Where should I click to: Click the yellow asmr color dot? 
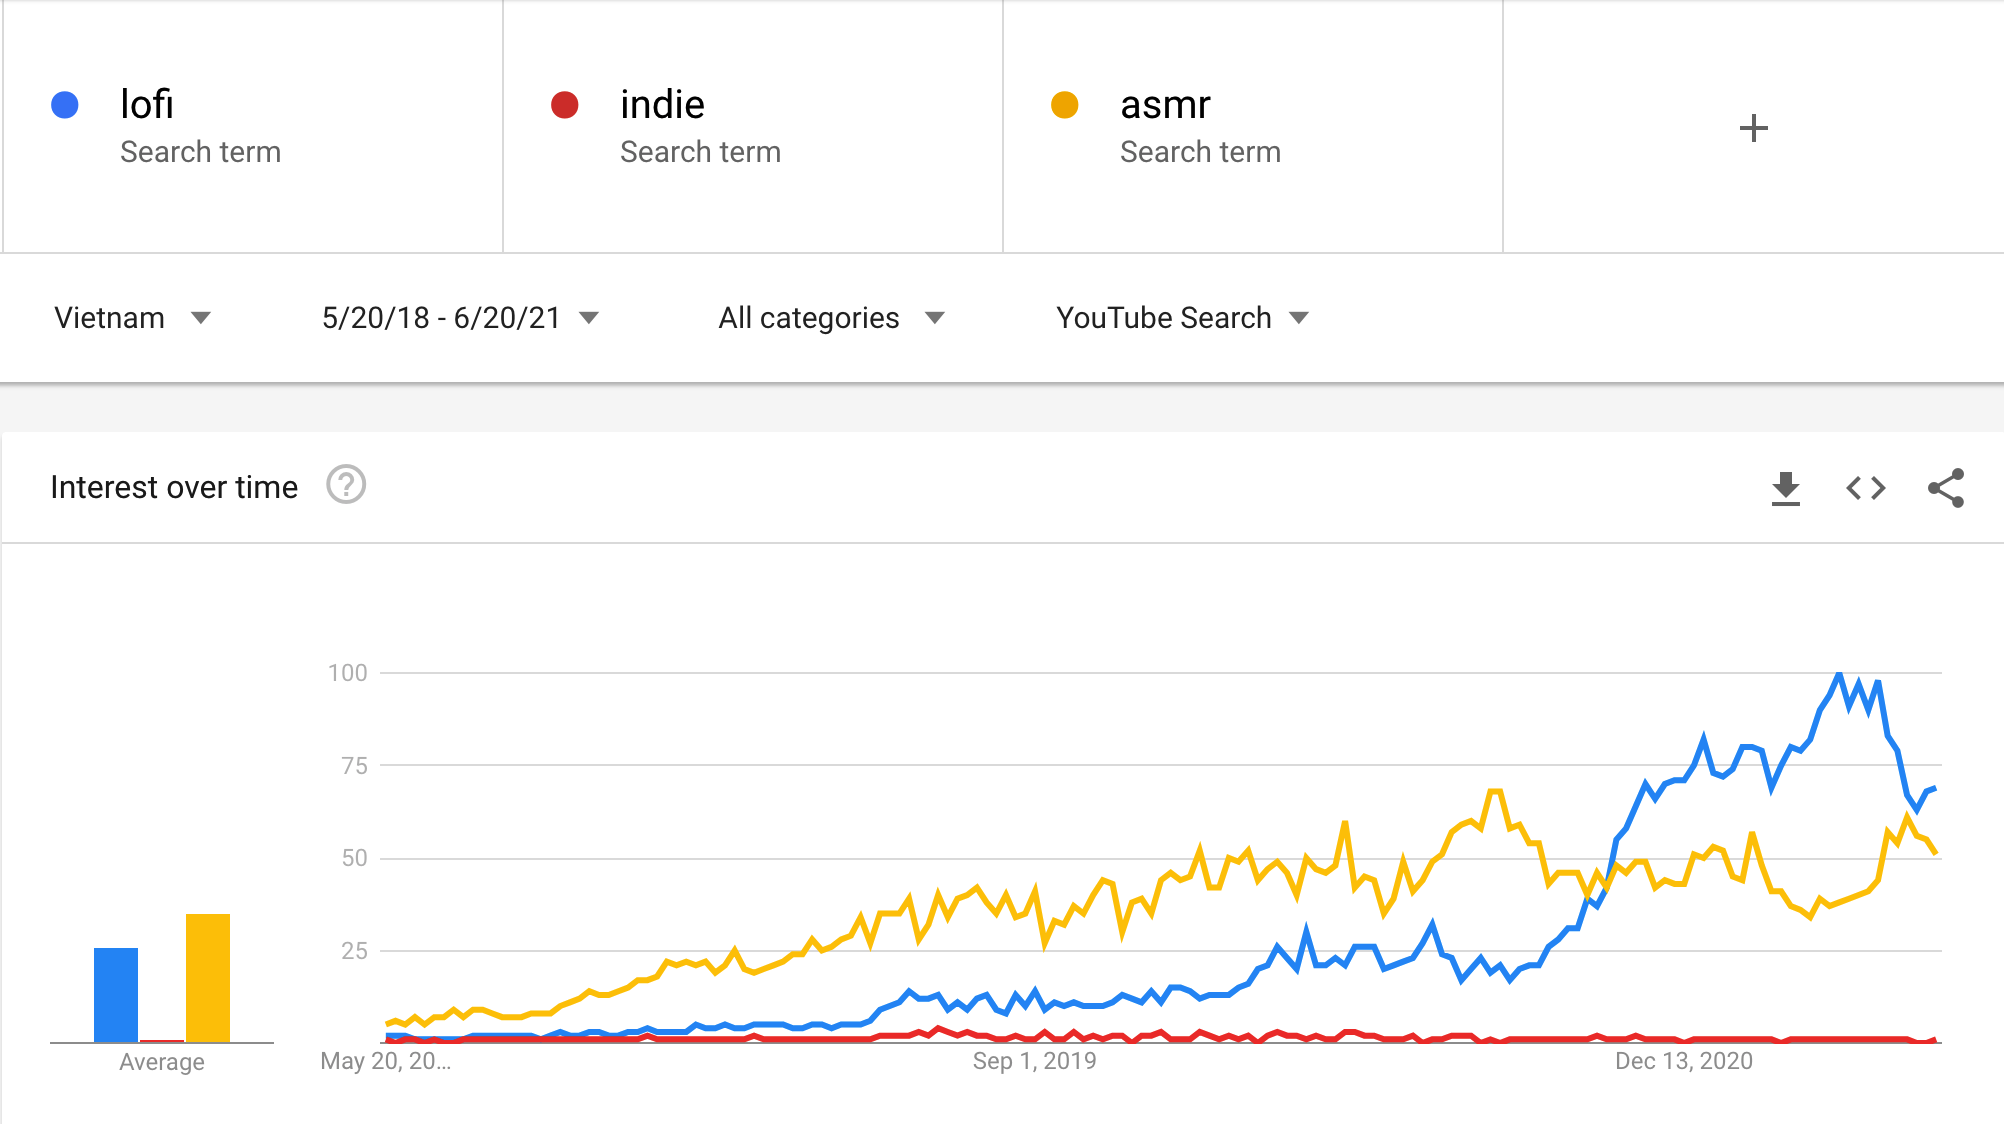pyautogui.click(x=1065, y=105)
